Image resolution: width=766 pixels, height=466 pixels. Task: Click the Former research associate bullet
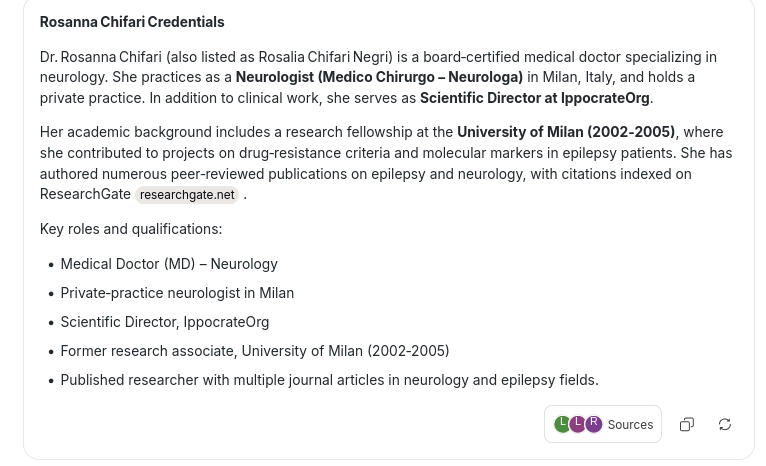pyautogui.click(x=254, y=351)
